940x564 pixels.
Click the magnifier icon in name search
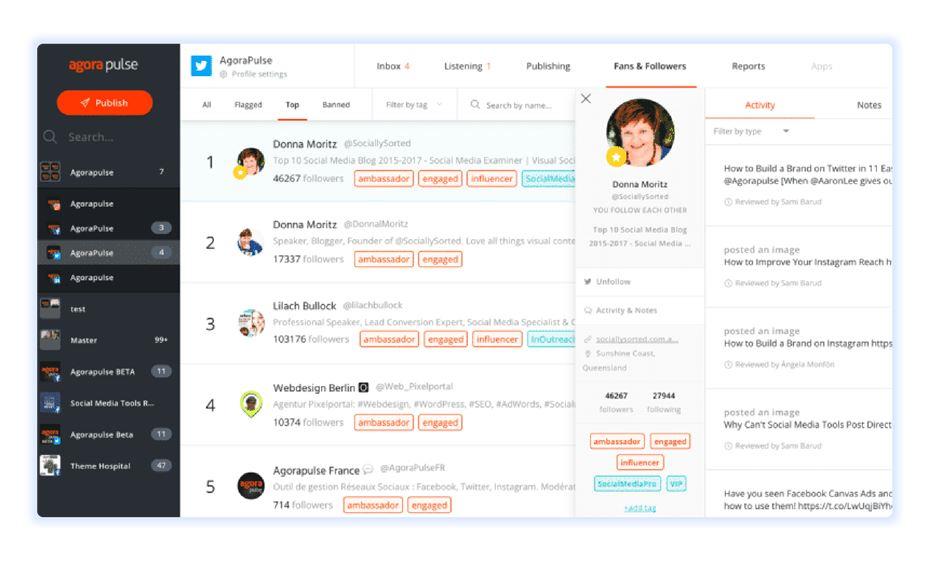click(x=475, y=105)
